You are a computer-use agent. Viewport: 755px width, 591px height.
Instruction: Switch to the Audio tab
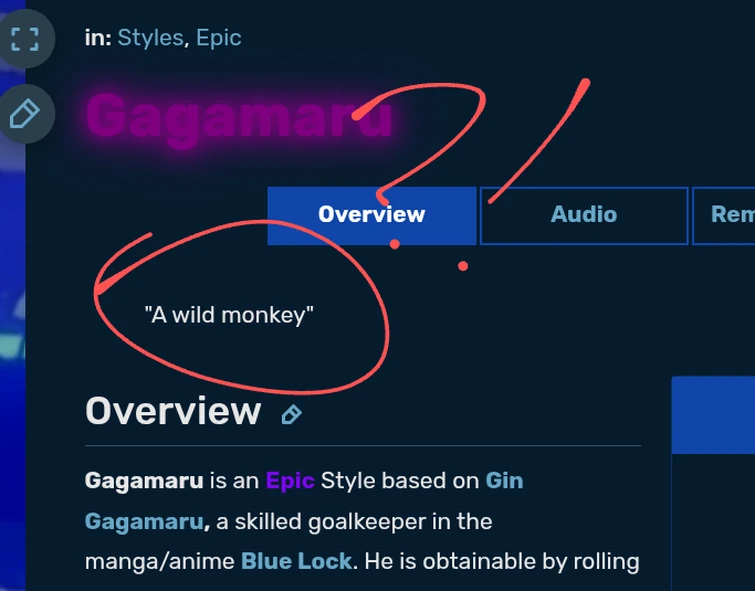584,215
